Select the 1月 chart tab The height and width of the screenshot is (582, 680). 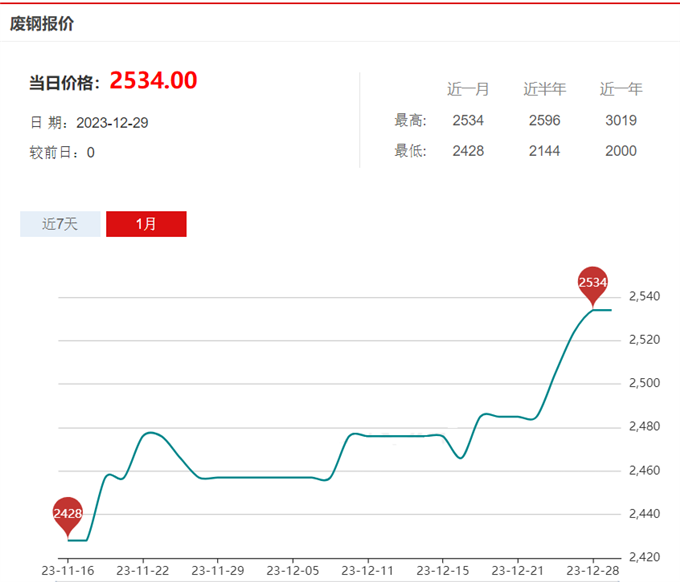click(x=146, y=224)
